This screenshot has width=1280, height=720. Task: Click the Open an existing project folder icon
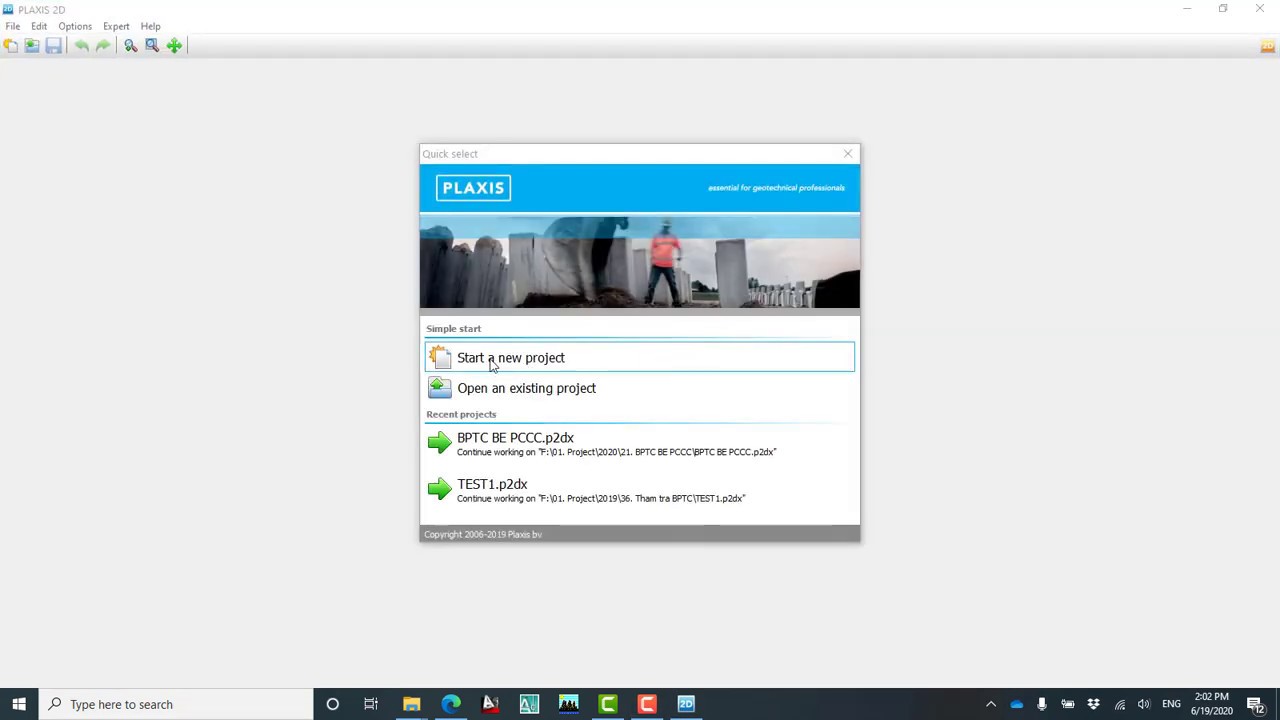point(440,388)
